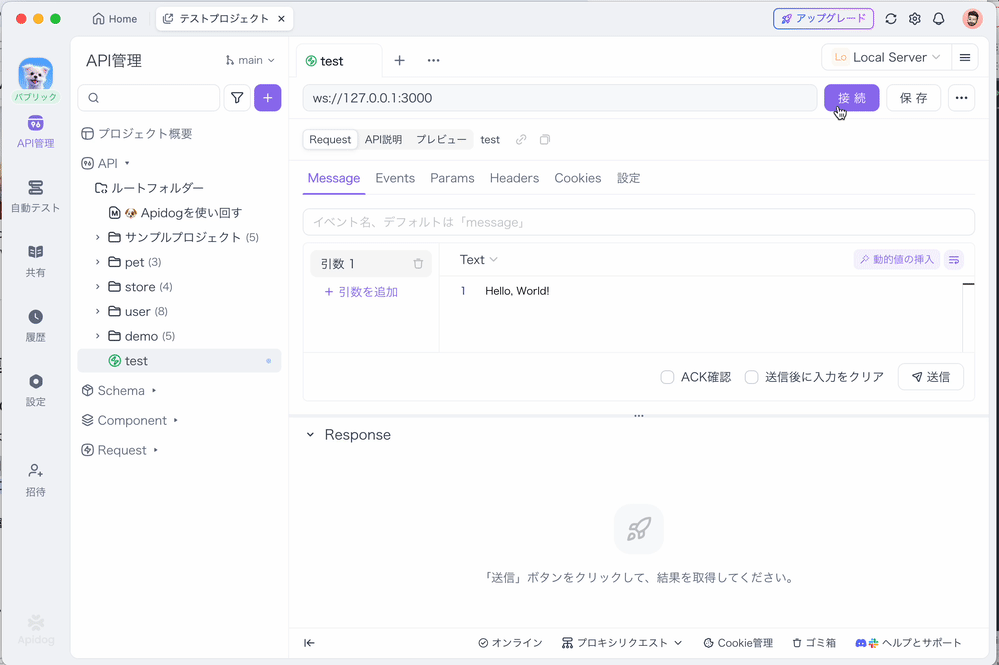Open main branch dropdown
This screenshot has height=665, width=999.
[250, 60]
